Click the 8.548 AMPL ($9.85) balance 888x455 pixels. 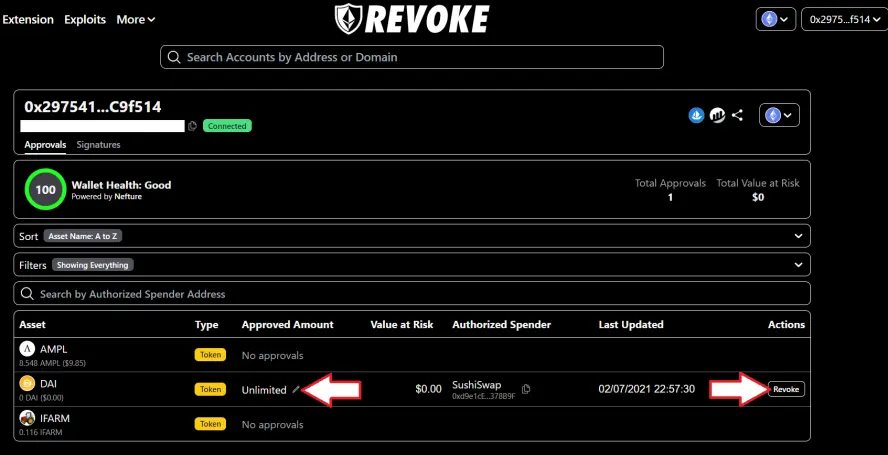(52, 363)
